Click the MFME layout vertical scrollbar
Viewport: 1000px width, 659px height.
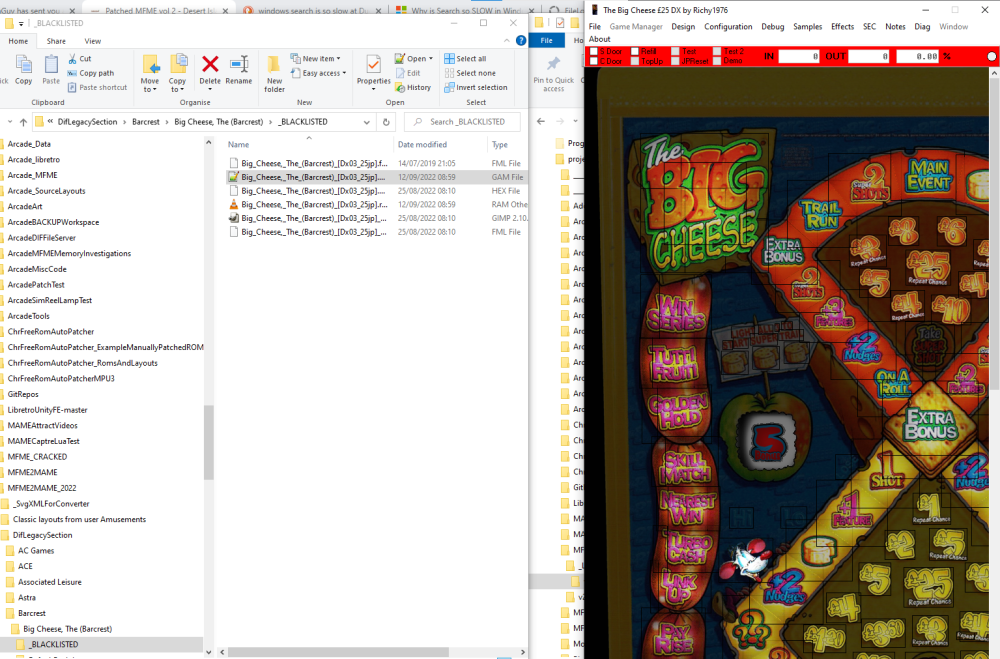tap(994, 233)
